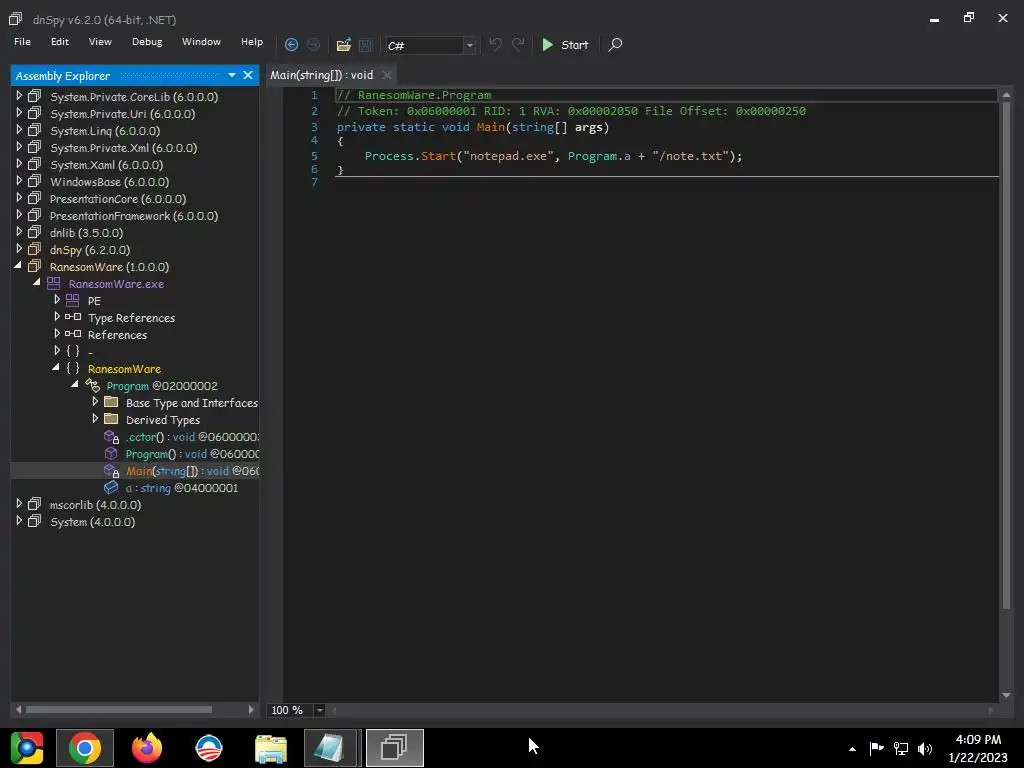Expand System.Private.Uri assembly node

(x=19, y=113)
